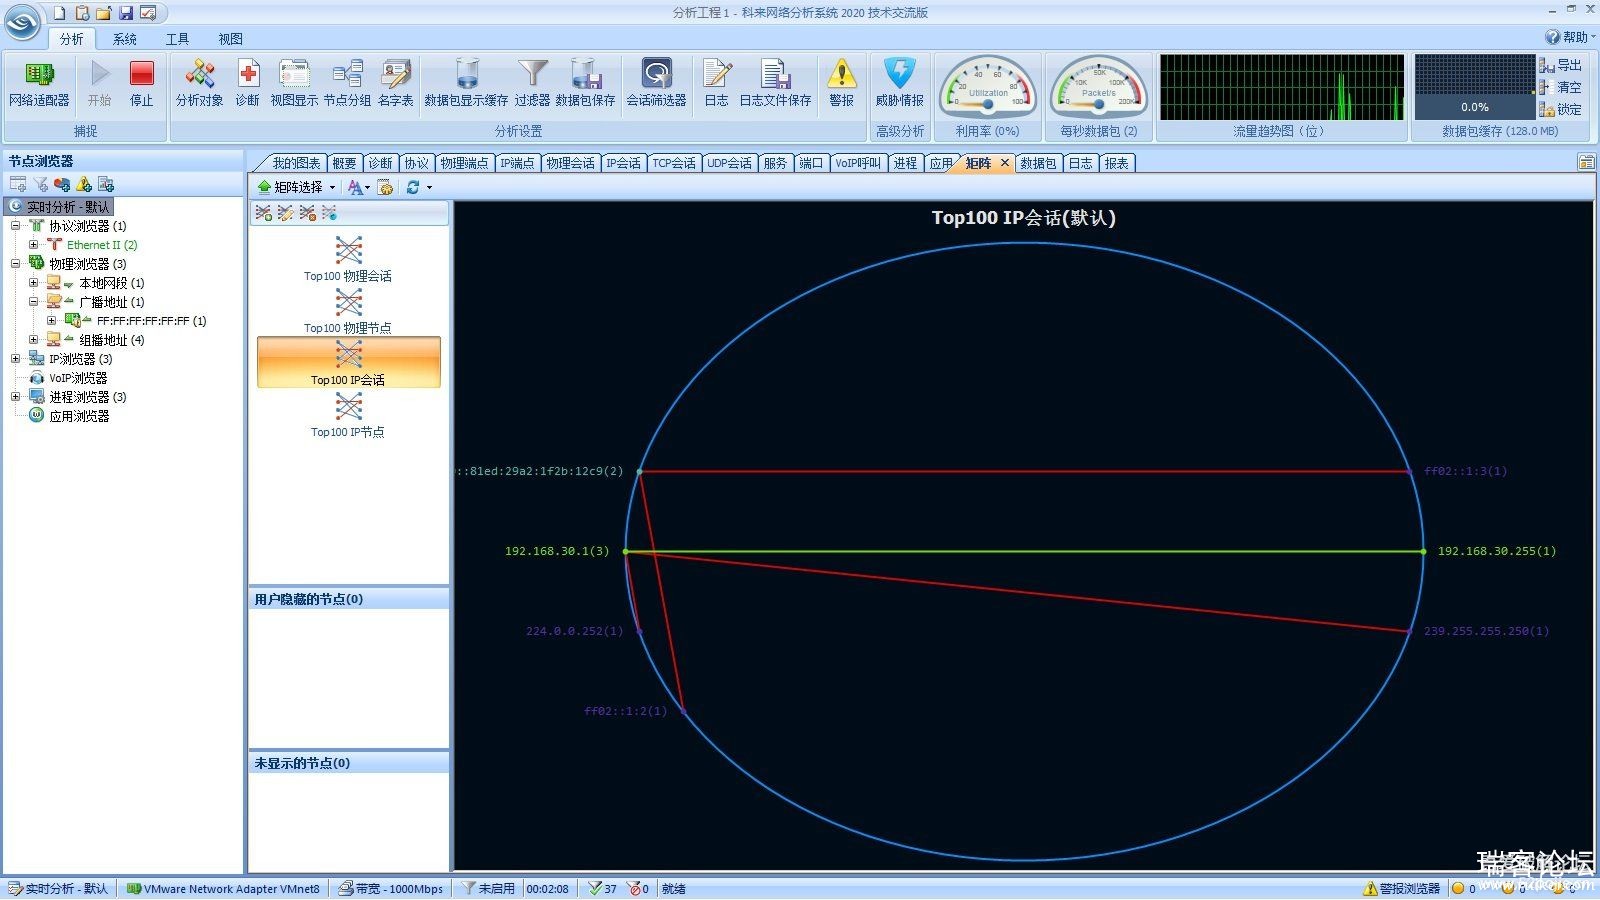
Task: Click the add filter icon in node browser
Action: pos(40,184)
